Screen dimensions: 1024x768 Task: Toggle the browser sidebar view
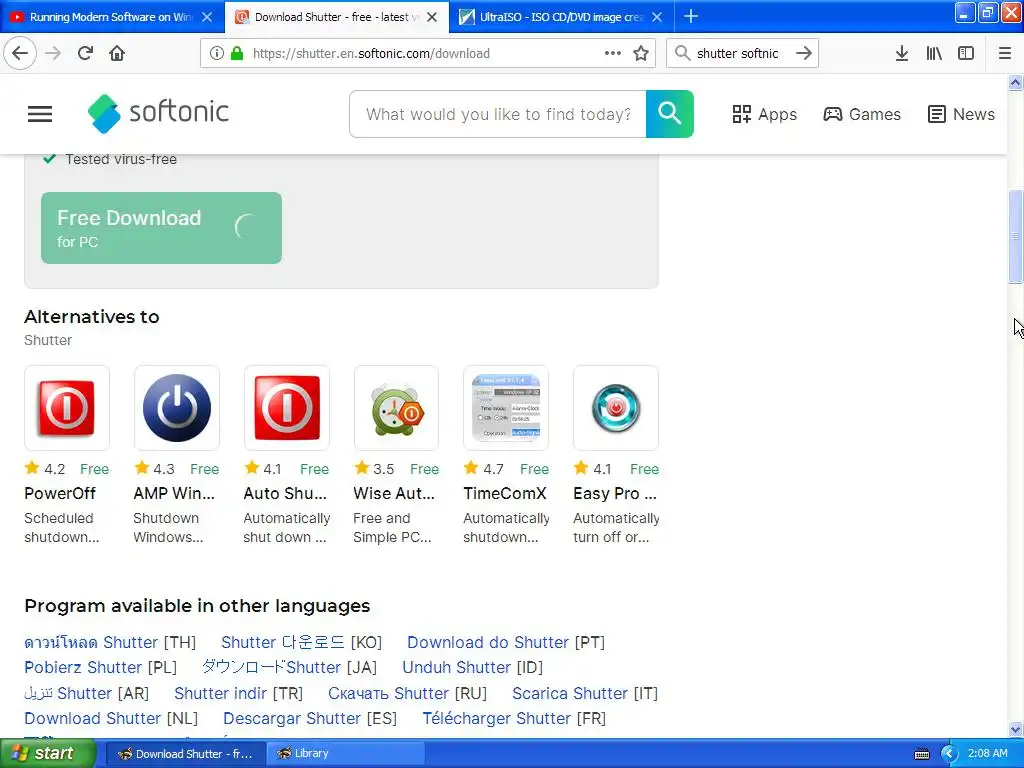click(966, 53)
